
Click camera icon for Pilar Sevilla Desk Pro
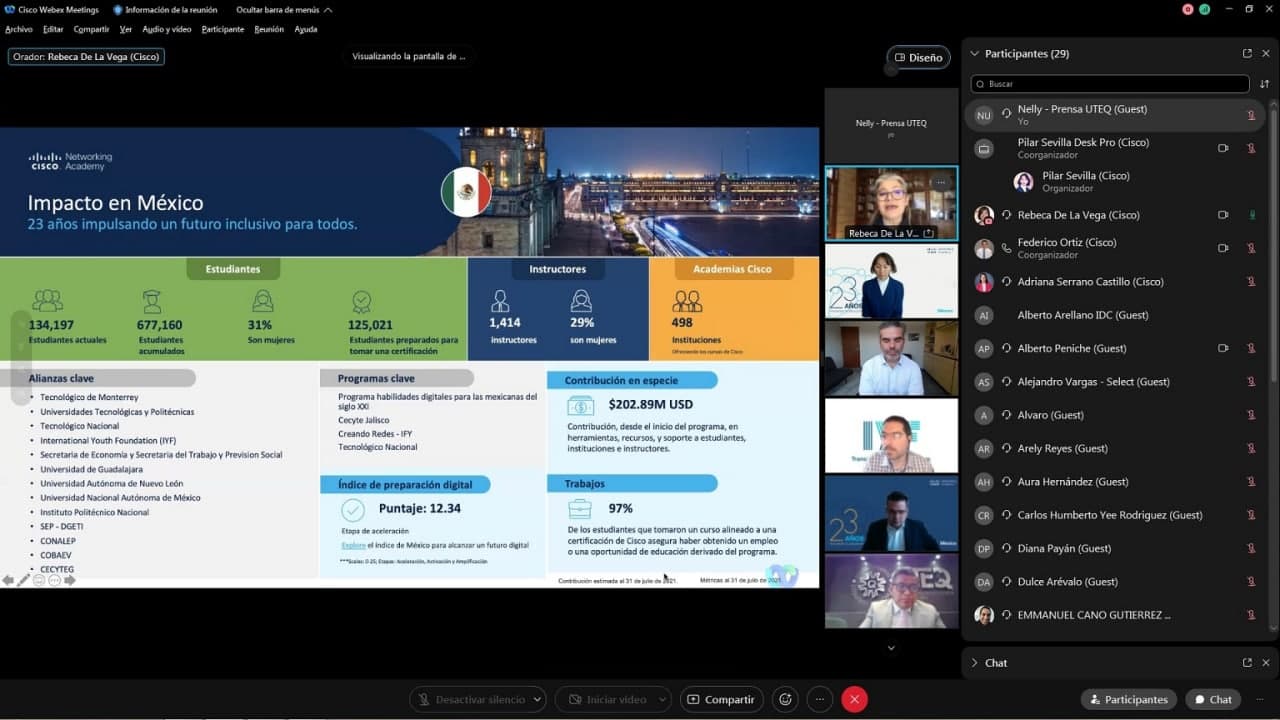(x=1223, y=148)
